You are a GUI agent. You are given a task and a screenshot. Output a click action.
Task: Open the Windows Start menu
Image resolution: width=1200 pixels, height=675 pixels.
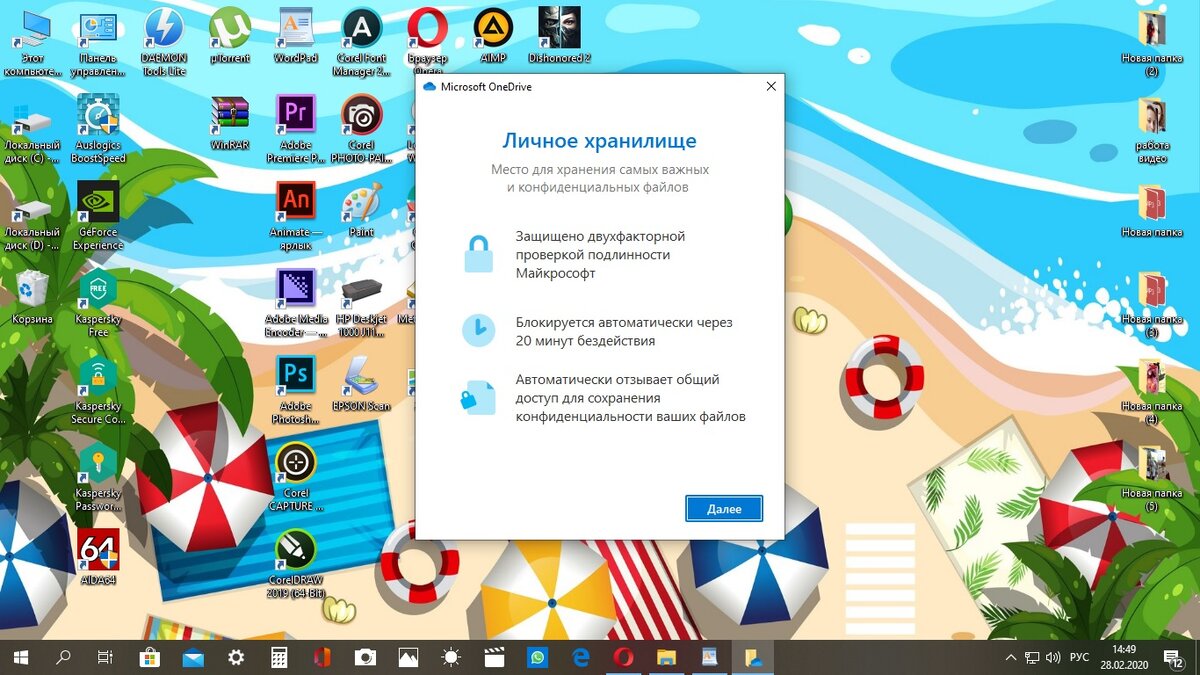click(20, 657)
